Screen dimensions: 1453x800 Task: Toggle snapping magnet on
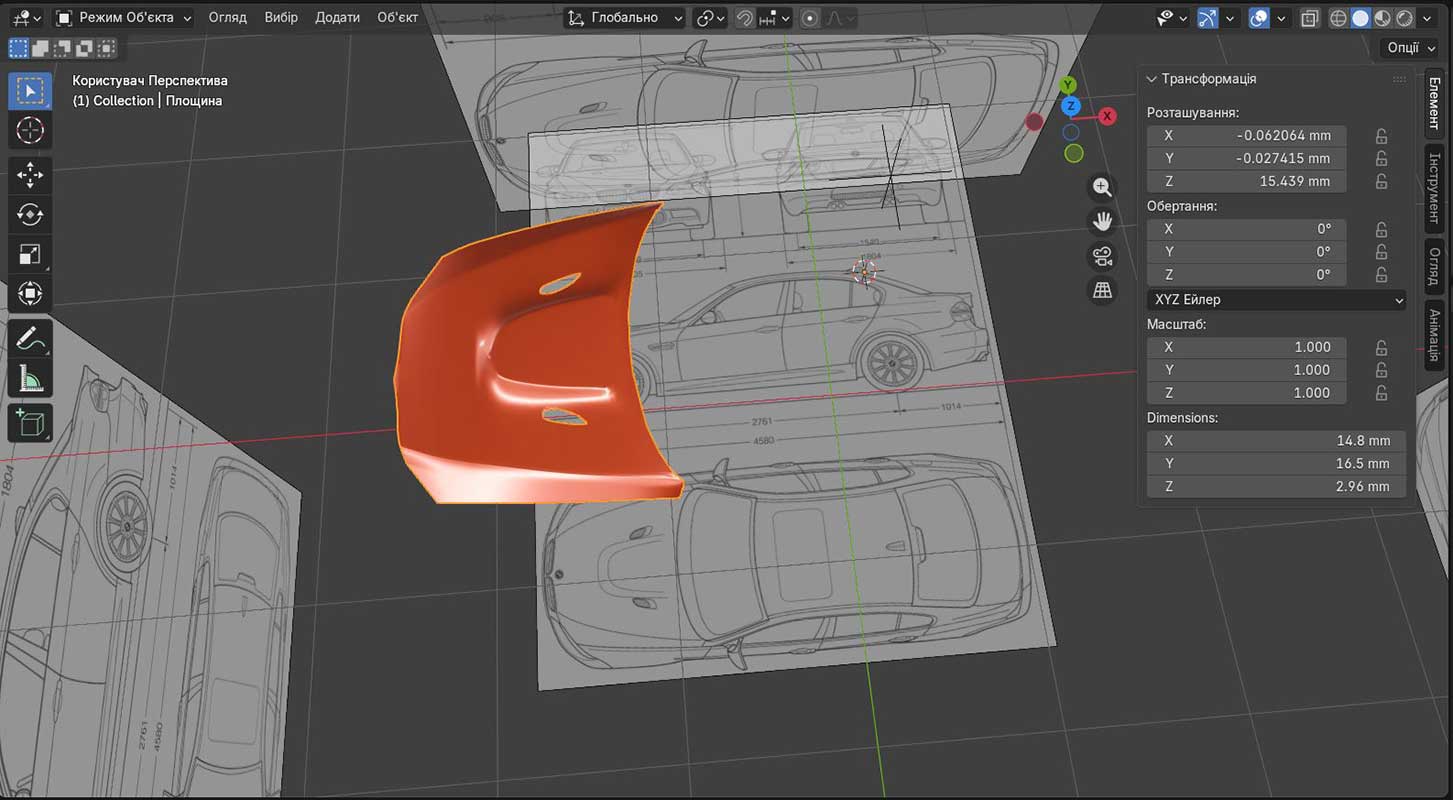(745, 18)
